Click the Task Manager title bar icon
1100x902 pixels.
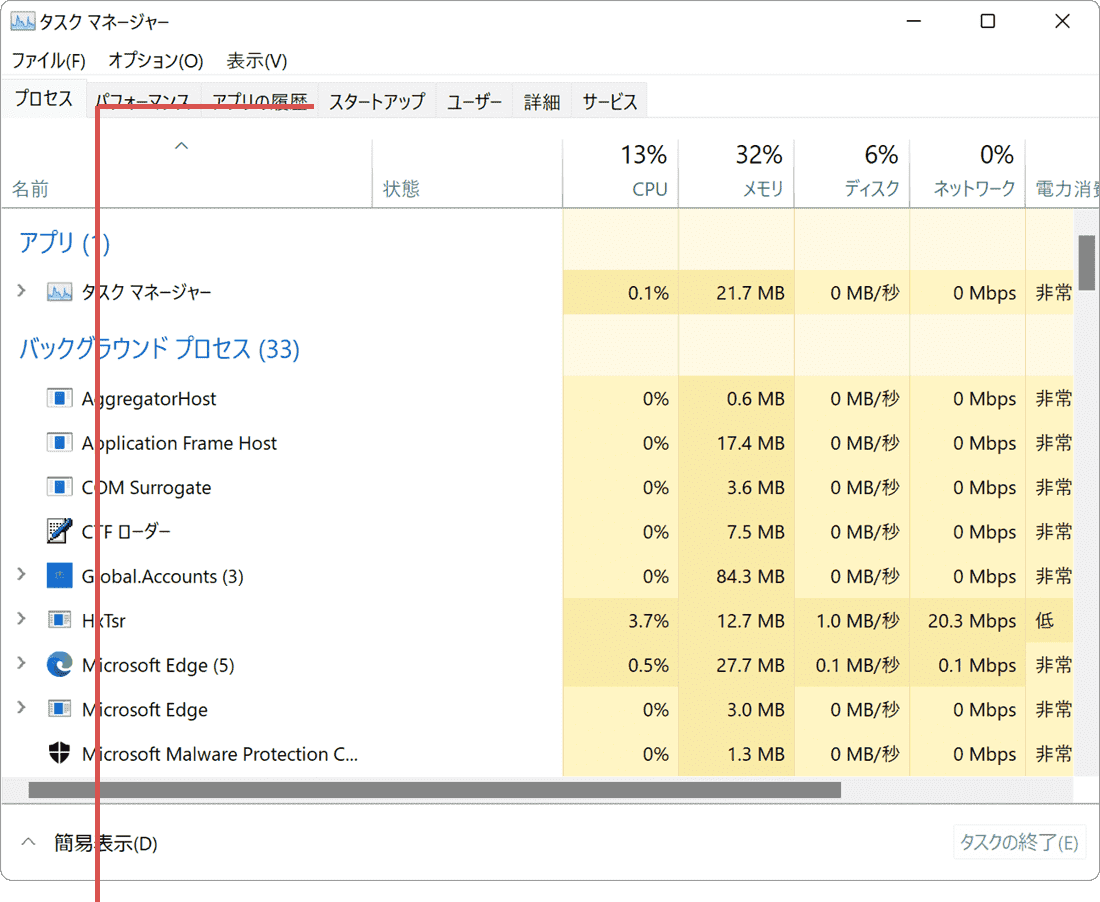[x=22, y=22]
